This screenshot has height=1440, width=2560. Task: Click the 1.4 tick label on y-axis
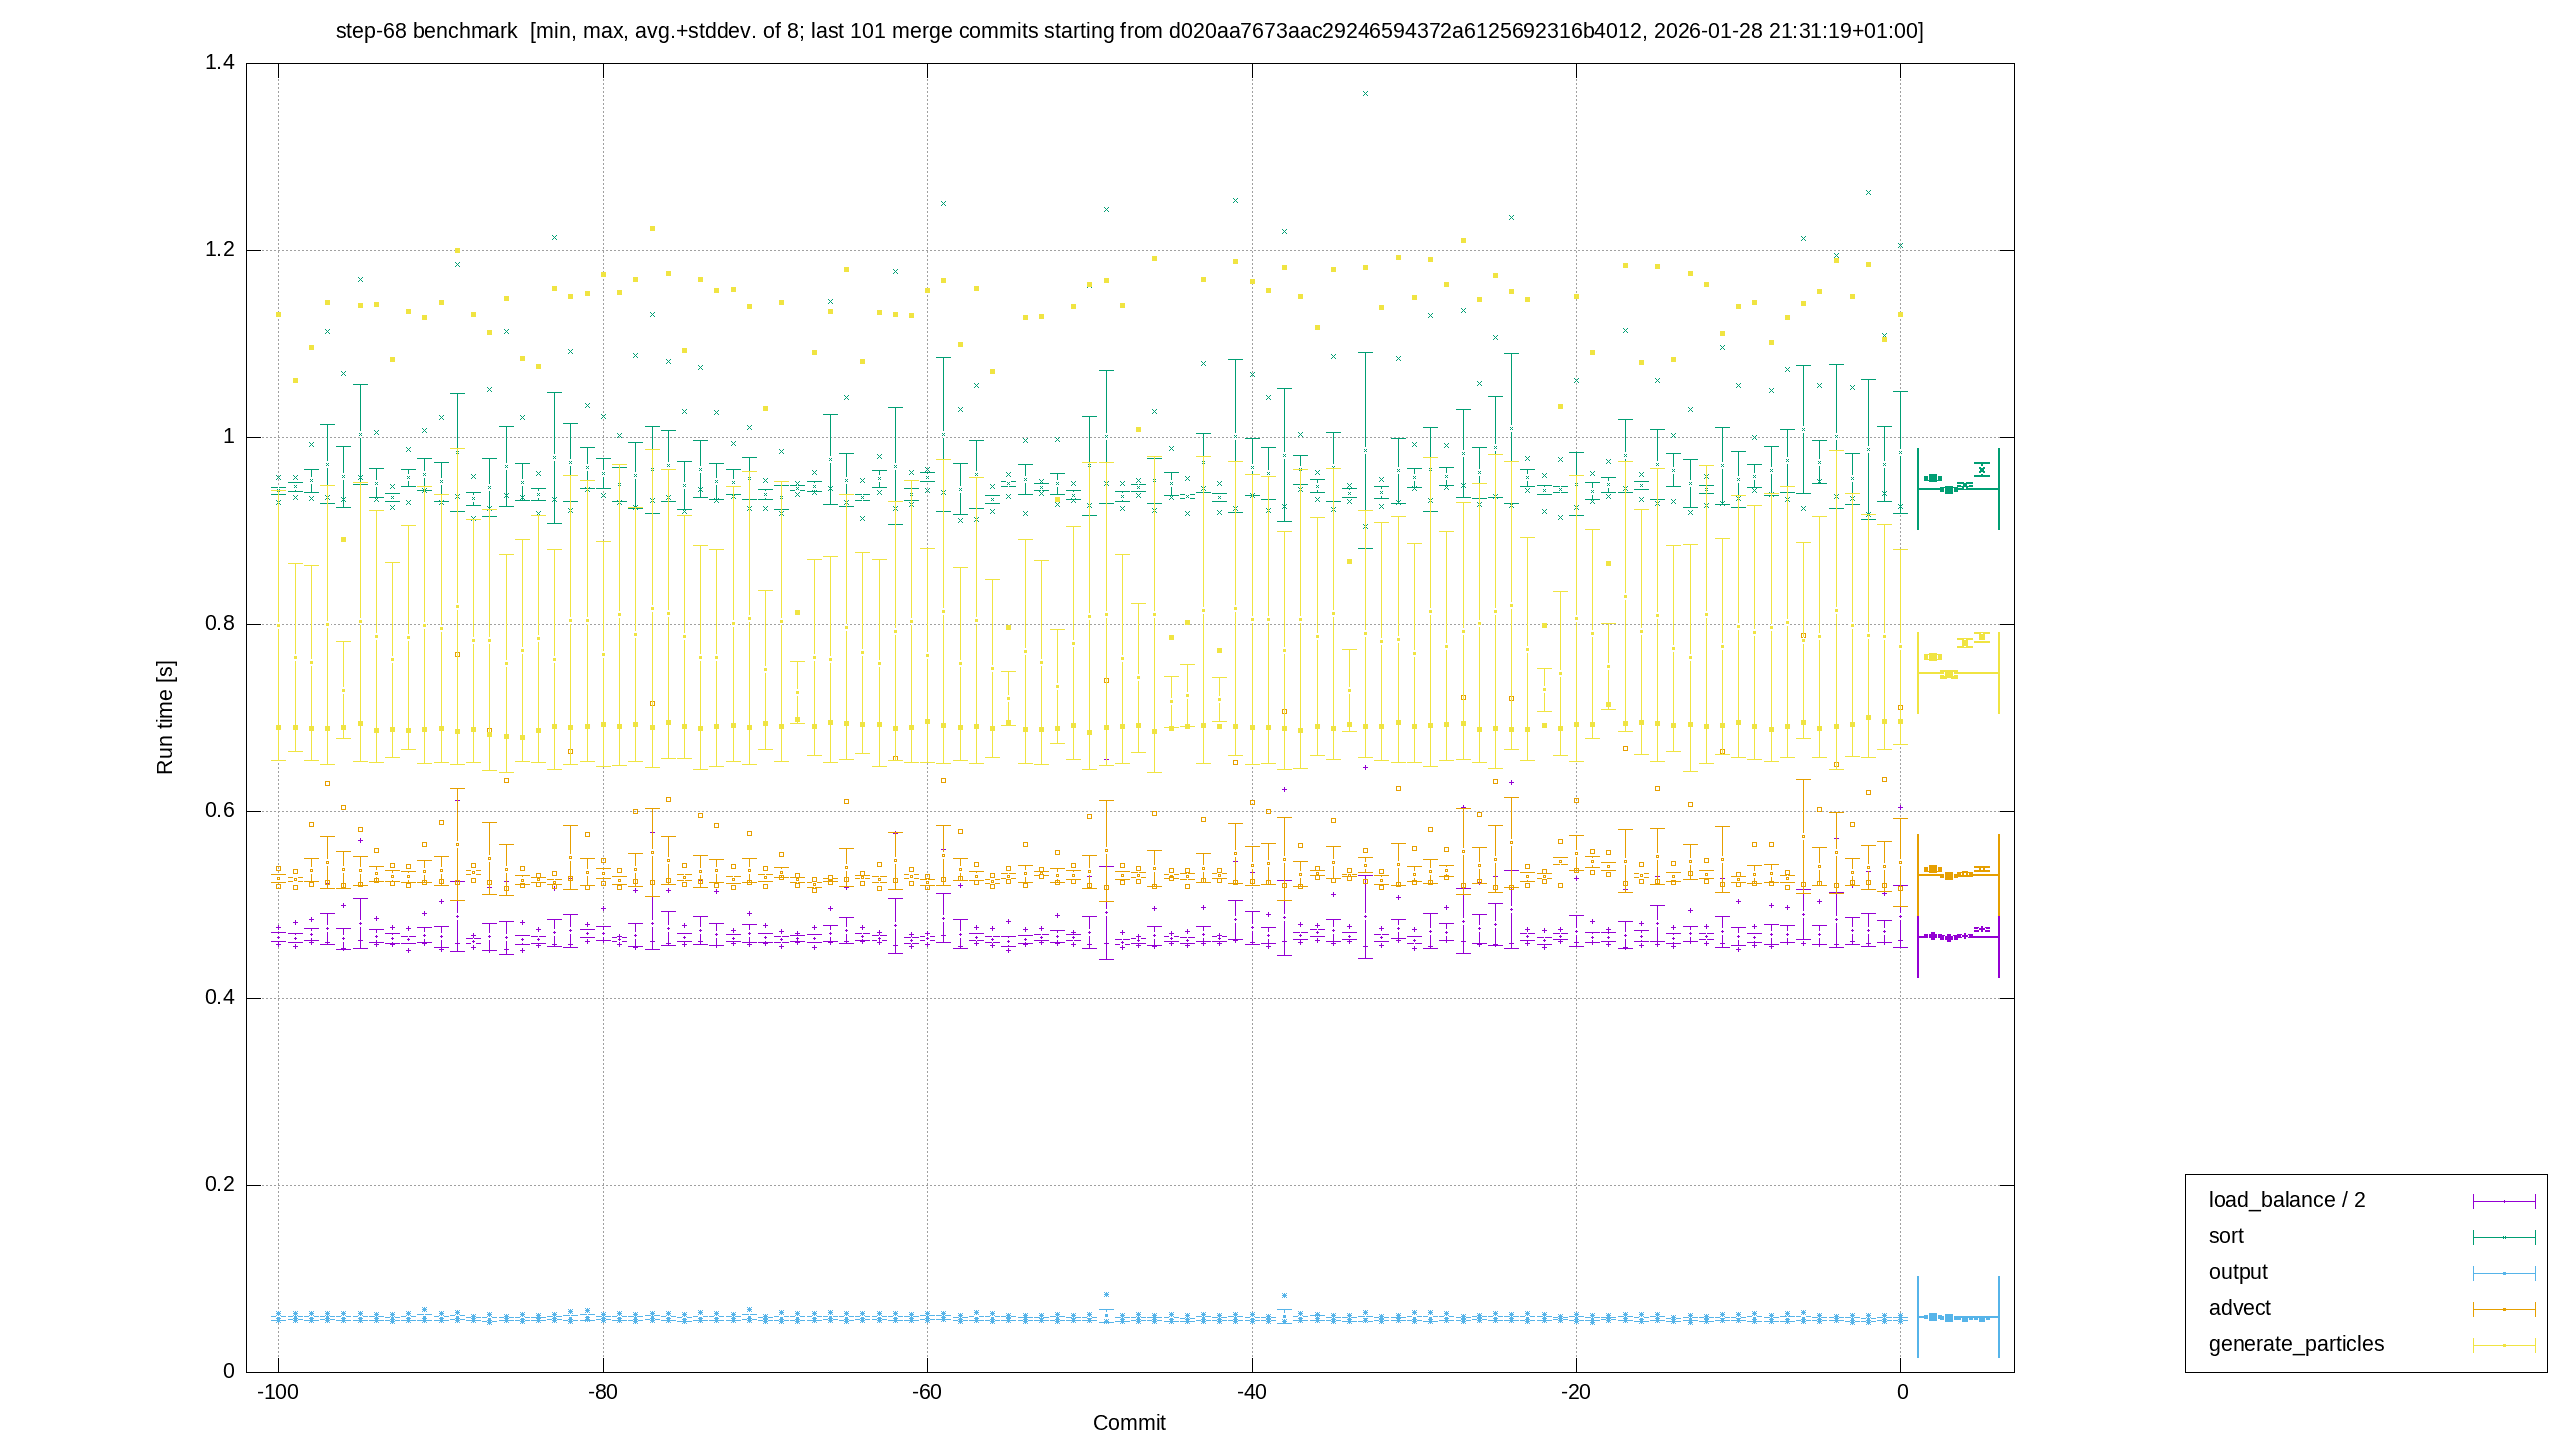(x=220, y=62)
